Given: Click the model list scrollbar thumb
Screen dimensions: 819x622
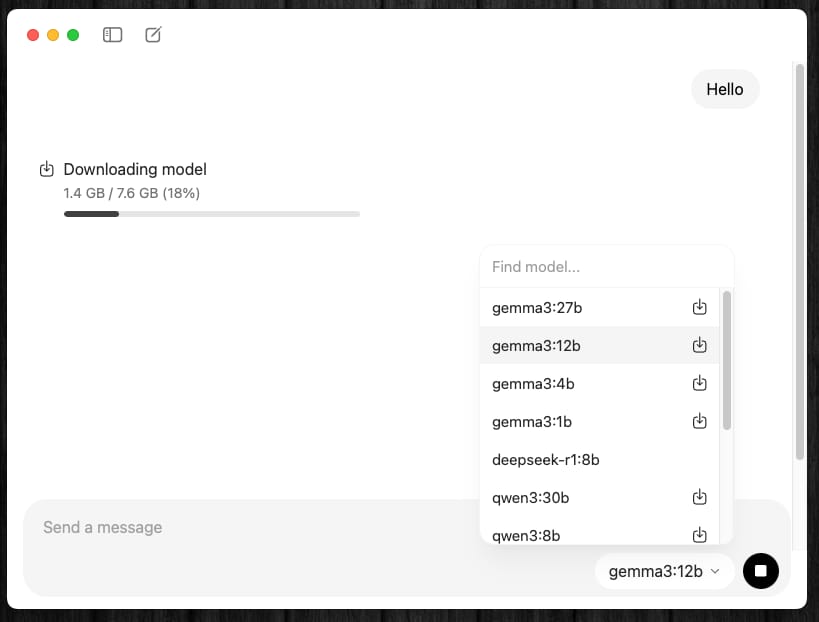Looking at the screenshot, I should click(727, 360).
